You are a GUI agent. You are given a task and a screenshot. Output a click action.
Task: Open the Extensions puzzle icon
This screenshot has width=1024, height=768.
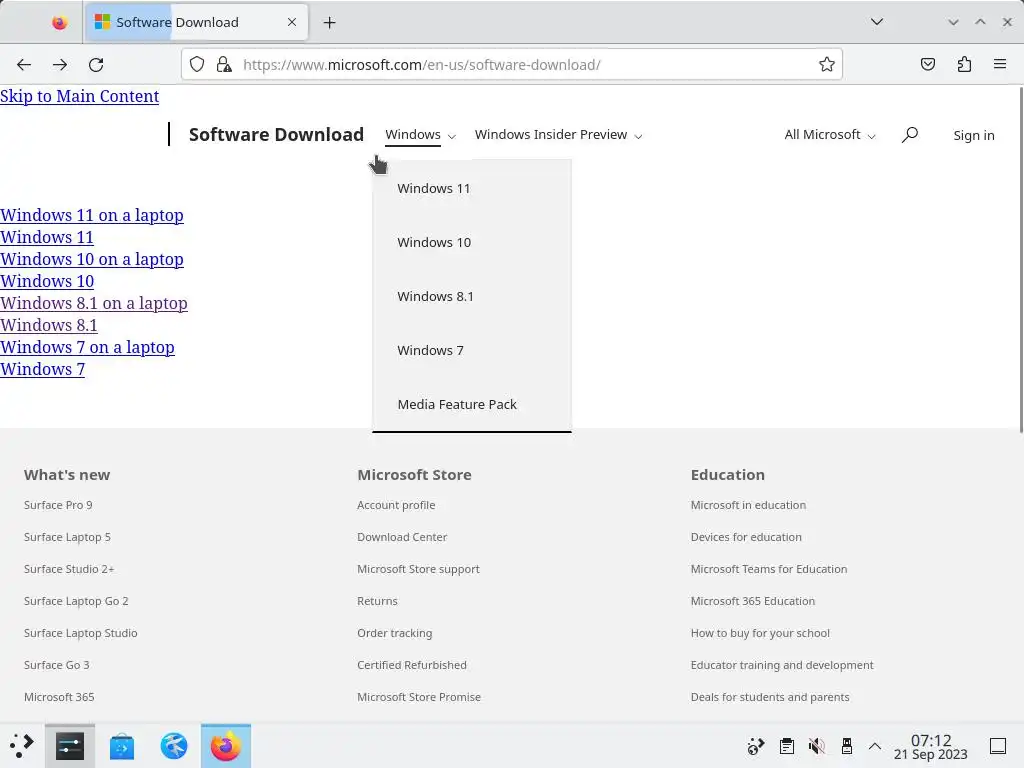(x=964, y=64)
